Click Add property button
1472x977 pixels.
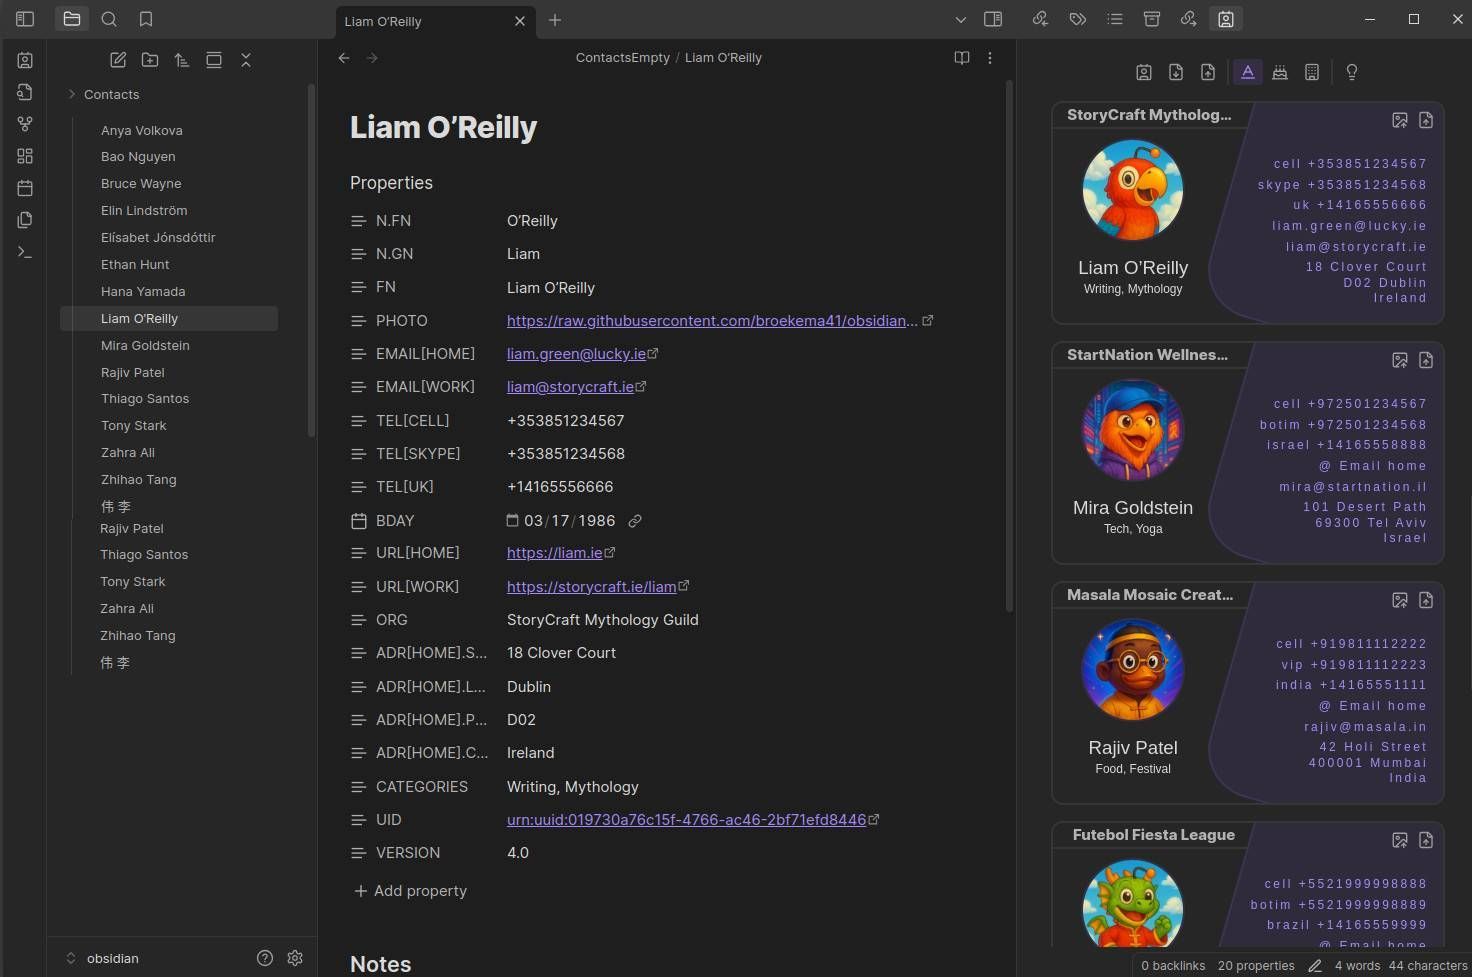coord(410,891)
